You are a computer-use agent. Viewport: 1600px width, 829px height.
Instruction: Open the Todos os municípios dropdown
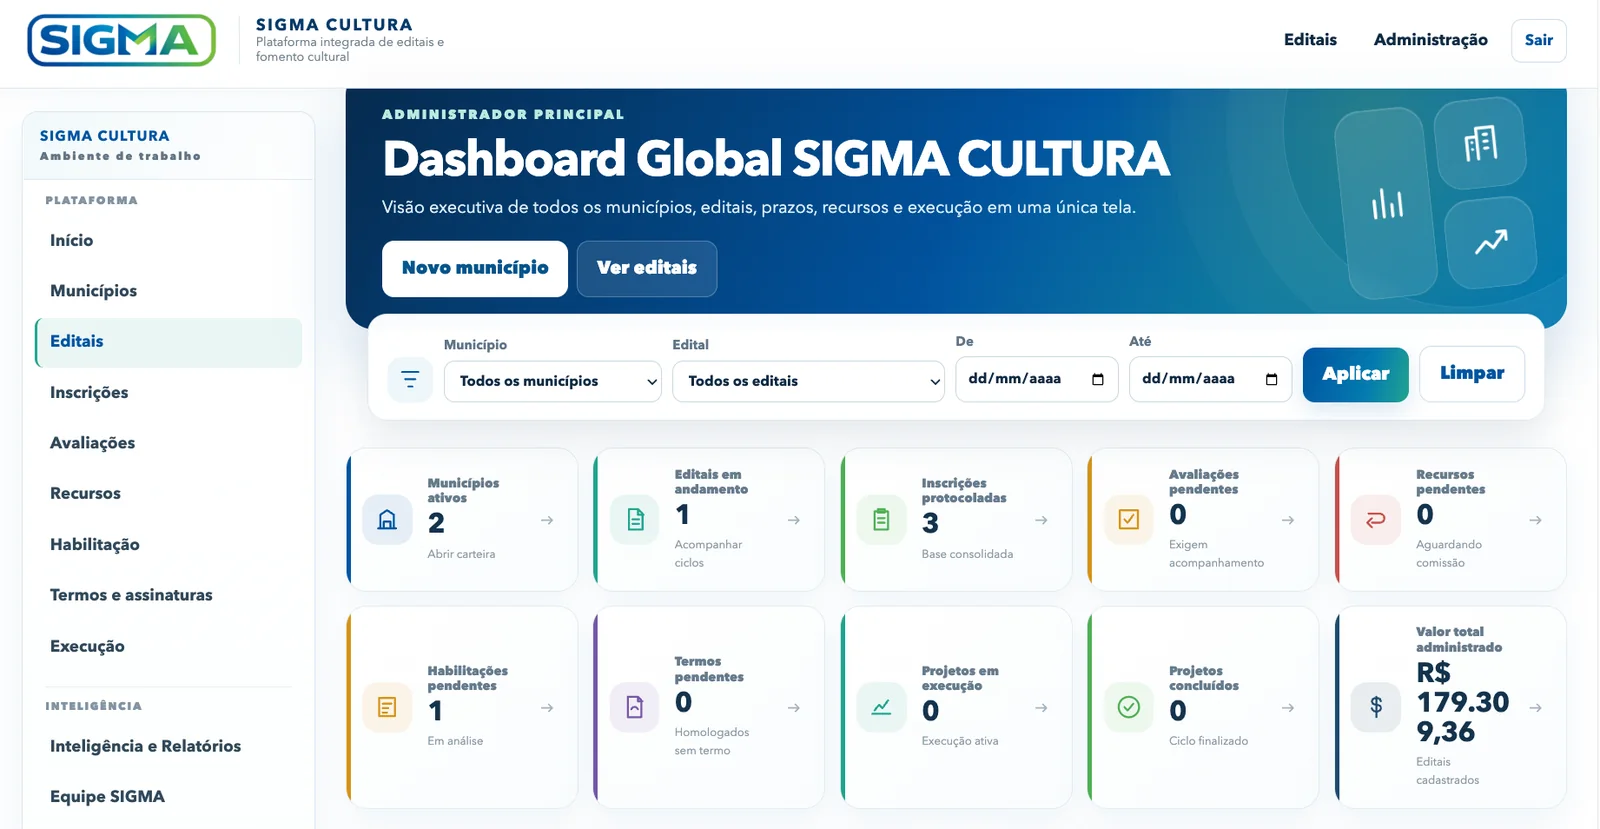coord(553,381)
